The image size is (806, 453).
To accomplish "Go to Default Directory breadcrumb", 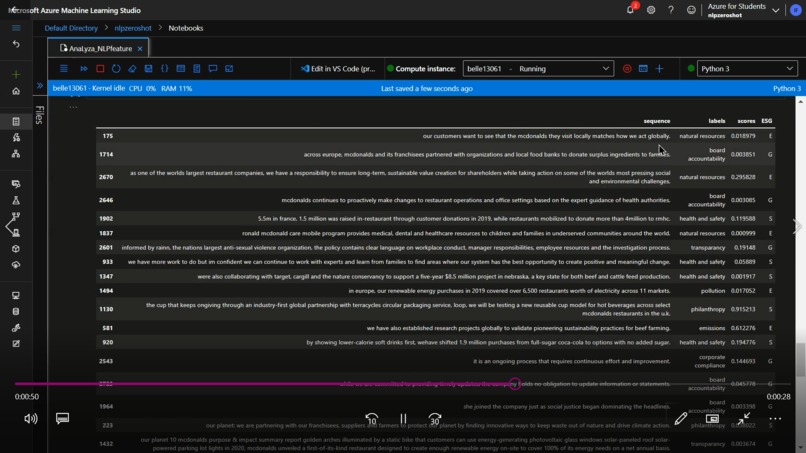I will [x=71, y=28].
